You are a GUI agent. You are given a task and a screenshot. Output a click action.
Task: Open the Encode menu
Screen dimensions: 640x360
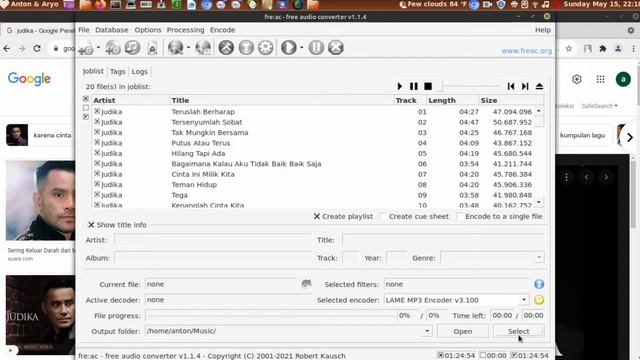[222, 30]
